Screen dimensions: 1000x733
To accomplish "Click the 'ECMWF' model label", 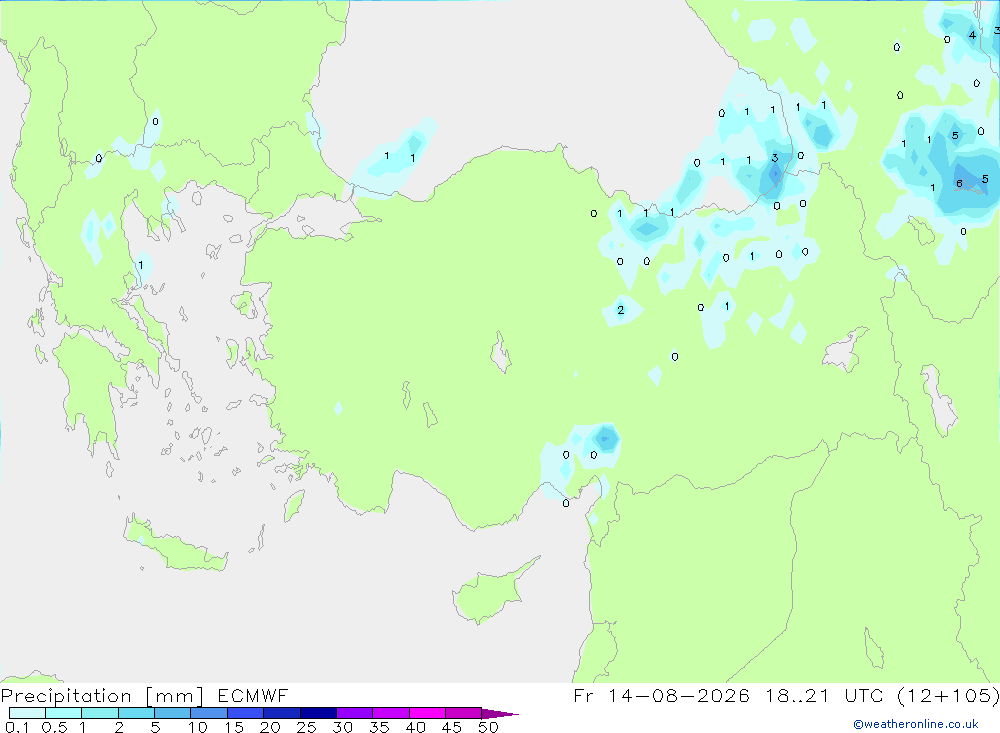I will (253, 695).
